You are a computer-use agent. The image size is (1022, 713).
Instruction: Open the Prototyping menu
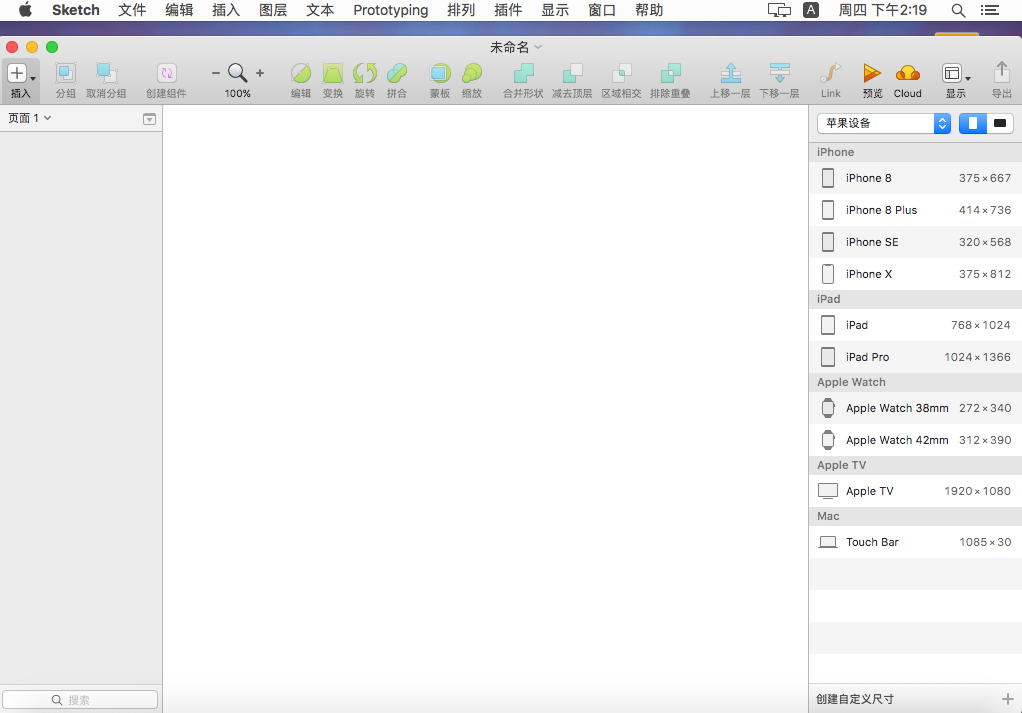pyautogui.click(x=390, y=10)
